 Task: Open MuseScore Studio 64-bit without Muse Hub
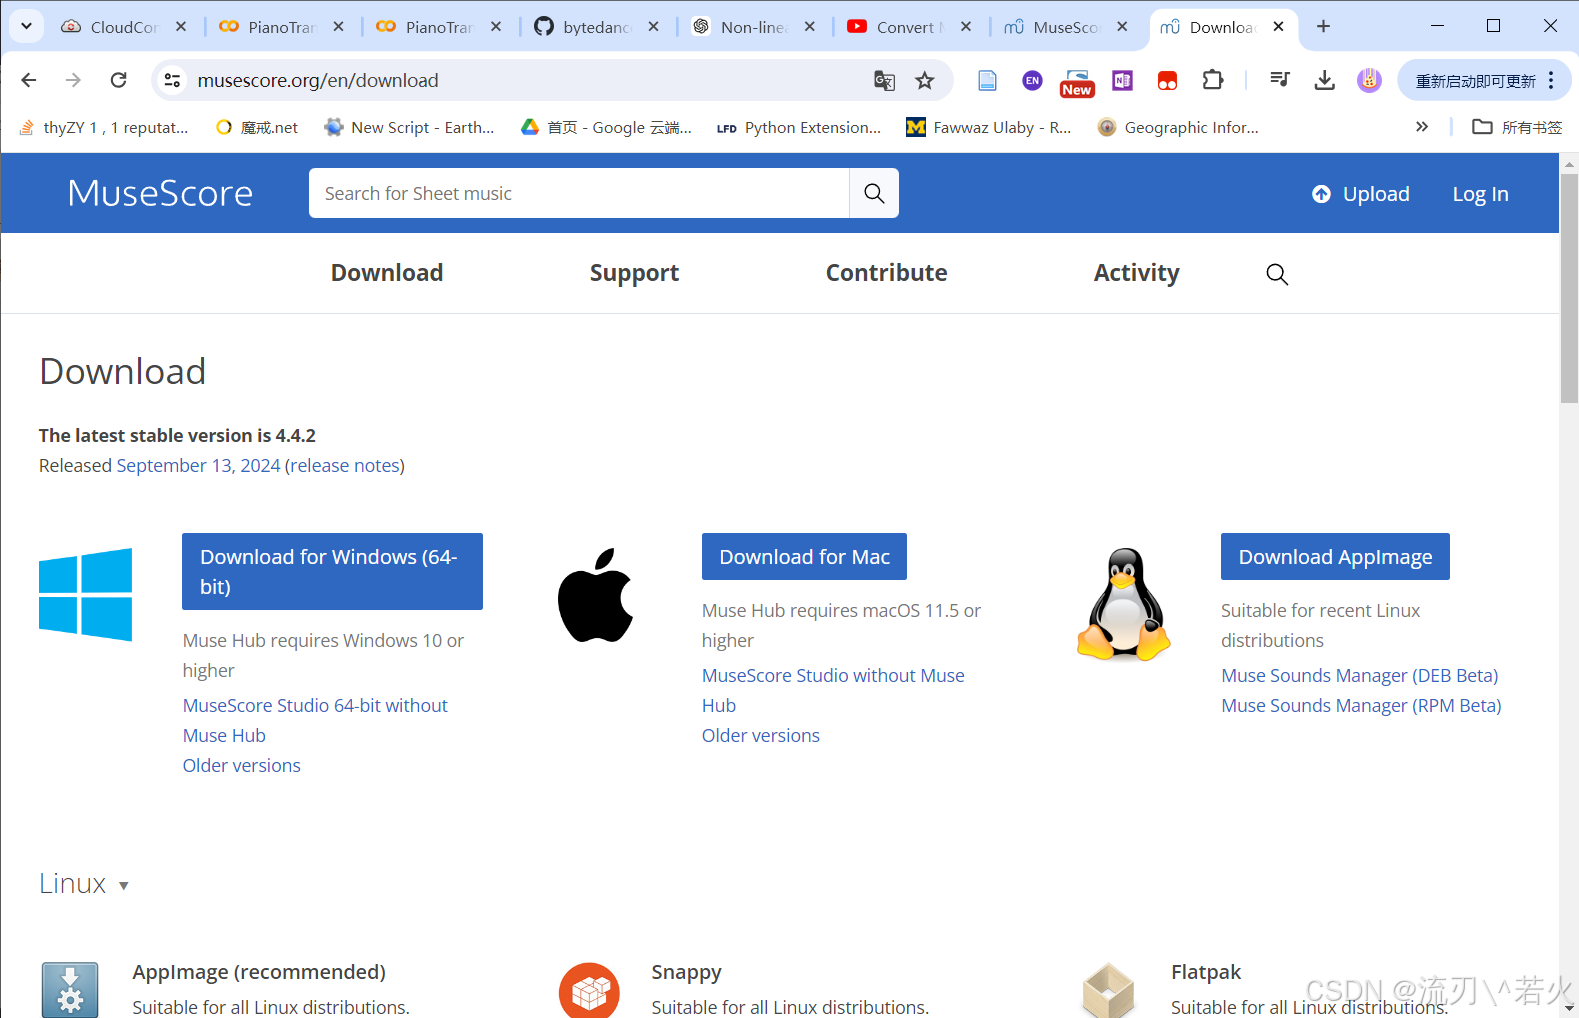pyautogui.click(x=315, y=720)
